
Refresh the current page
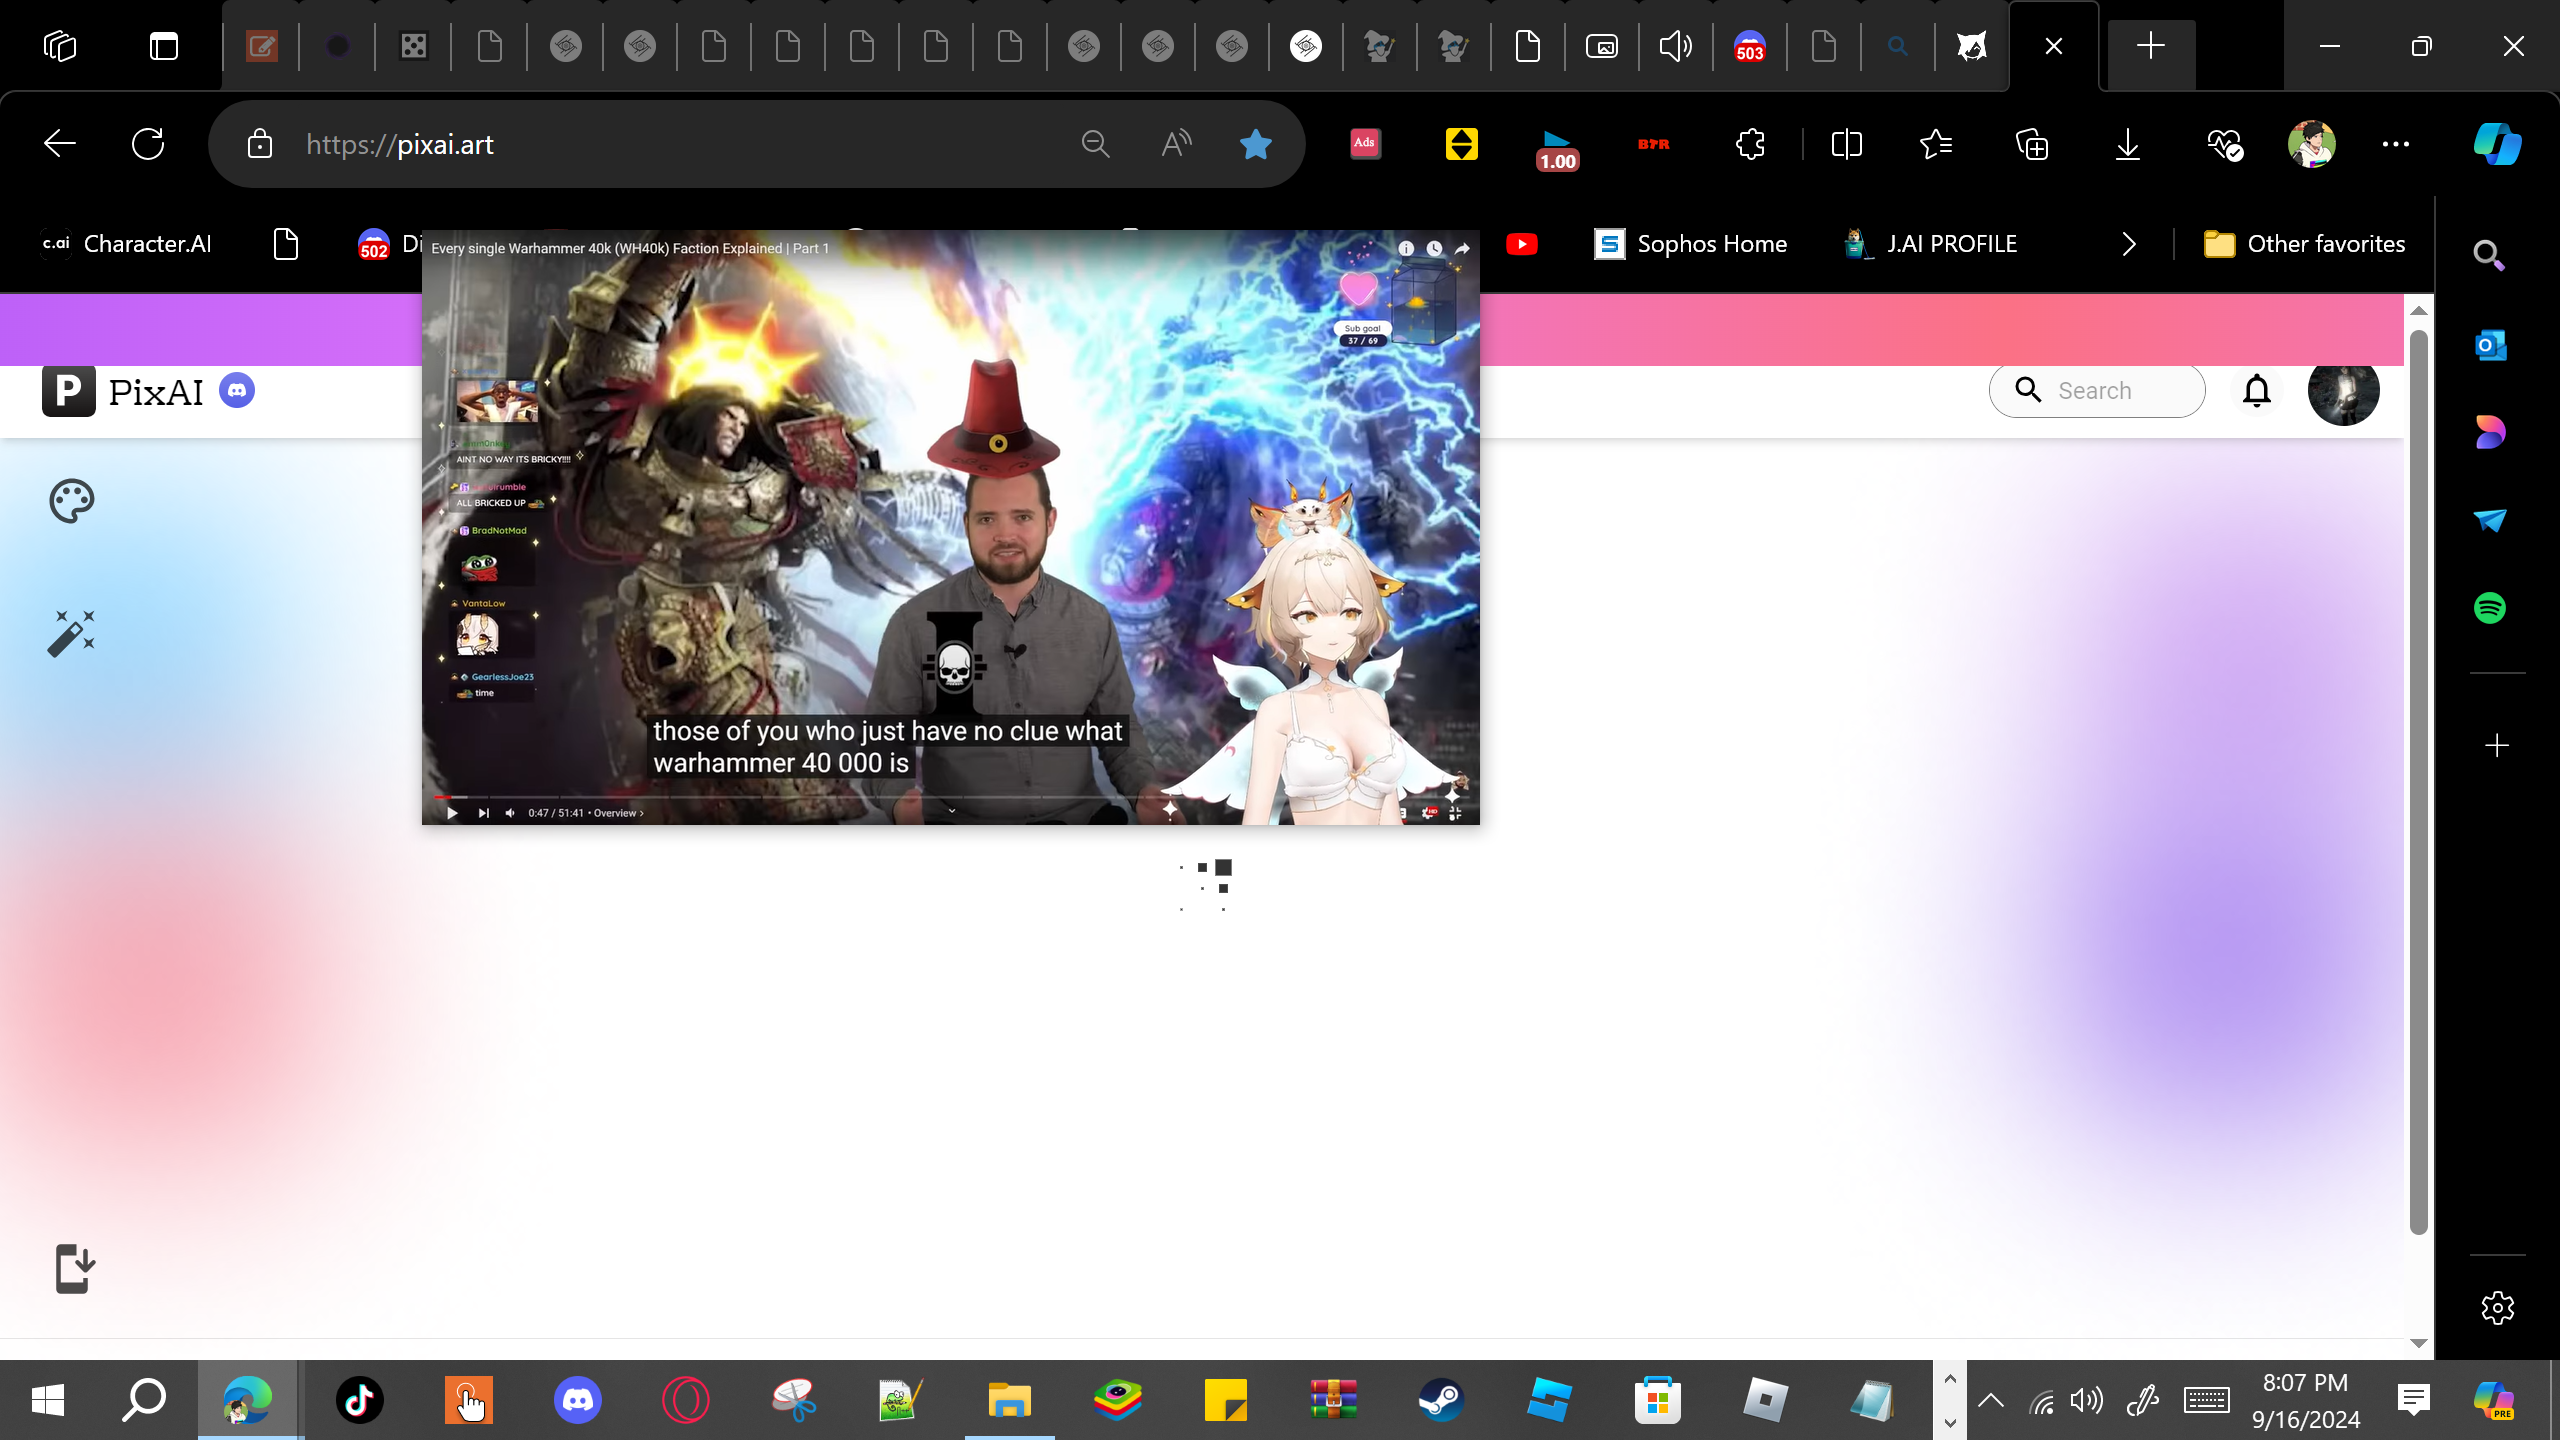click(x=148, y=144)
